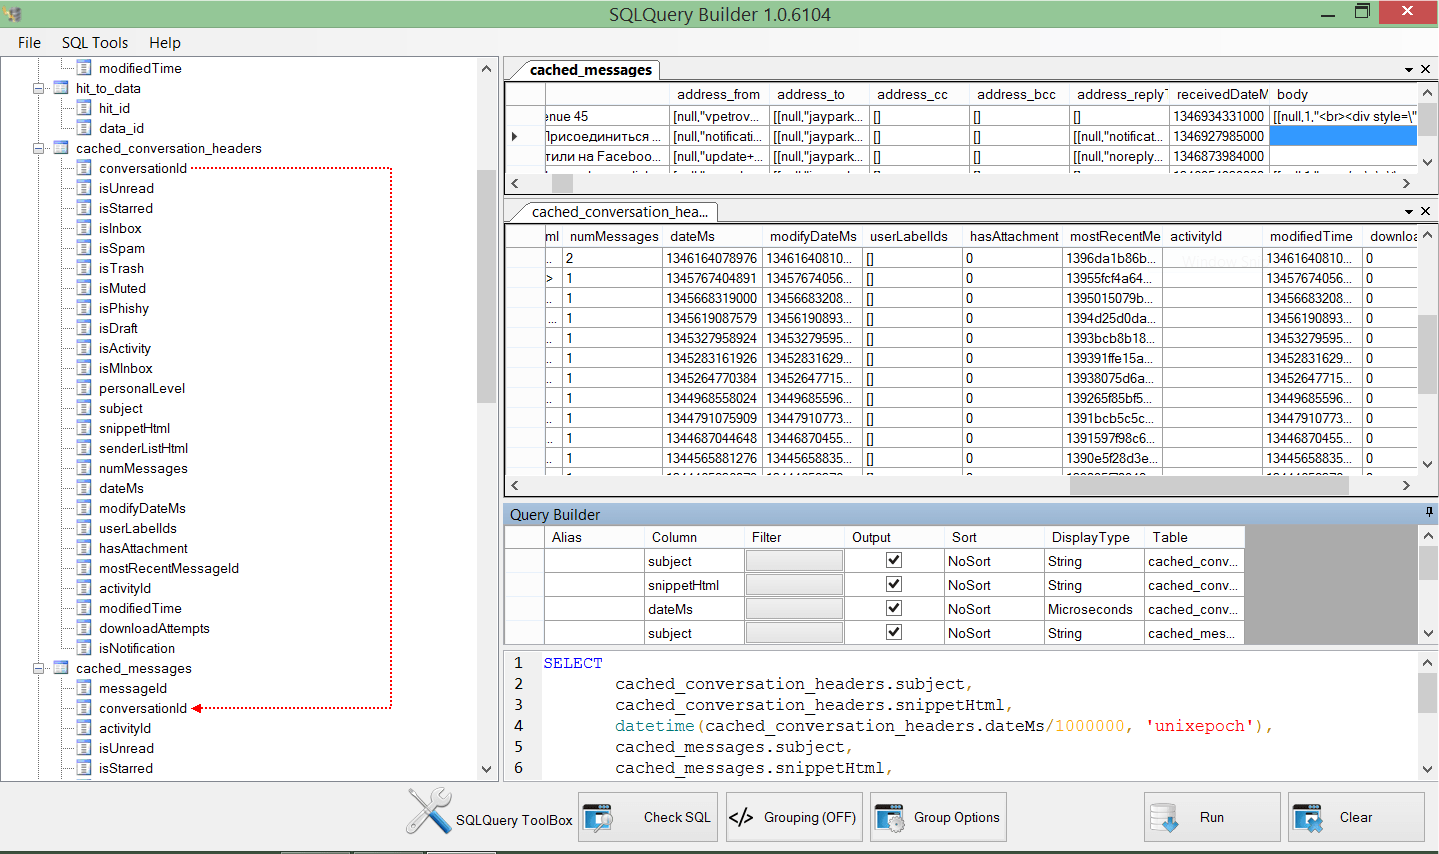Click the isNotification column icon
The height and width of the screenshot is (854, 1439).
[85, 648]
